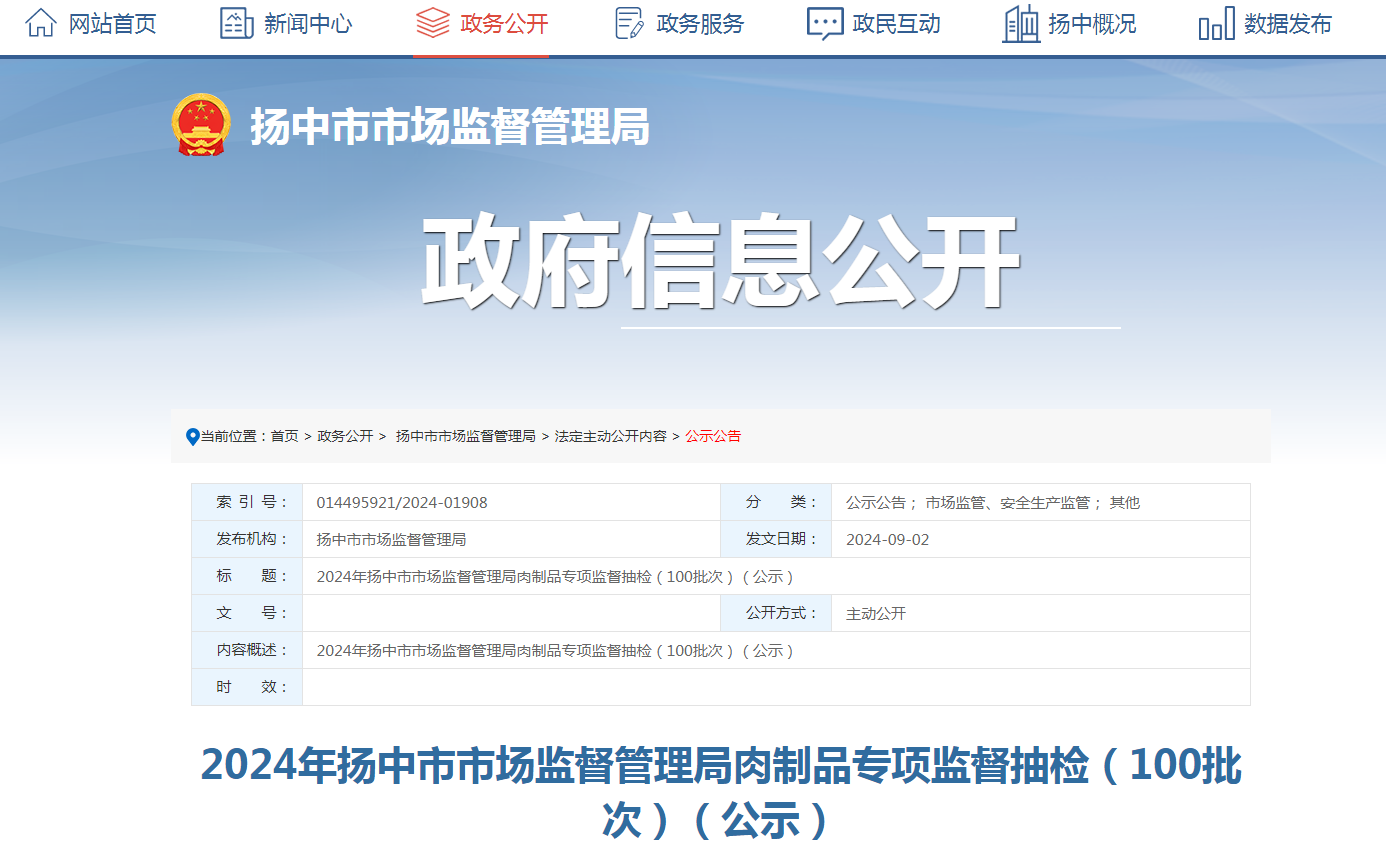Click the newspaper icon beside 新闻中心
Image resolution: width=1386 pixels, height=862 pixels.
pyautogui.click(x=236, y=22)
